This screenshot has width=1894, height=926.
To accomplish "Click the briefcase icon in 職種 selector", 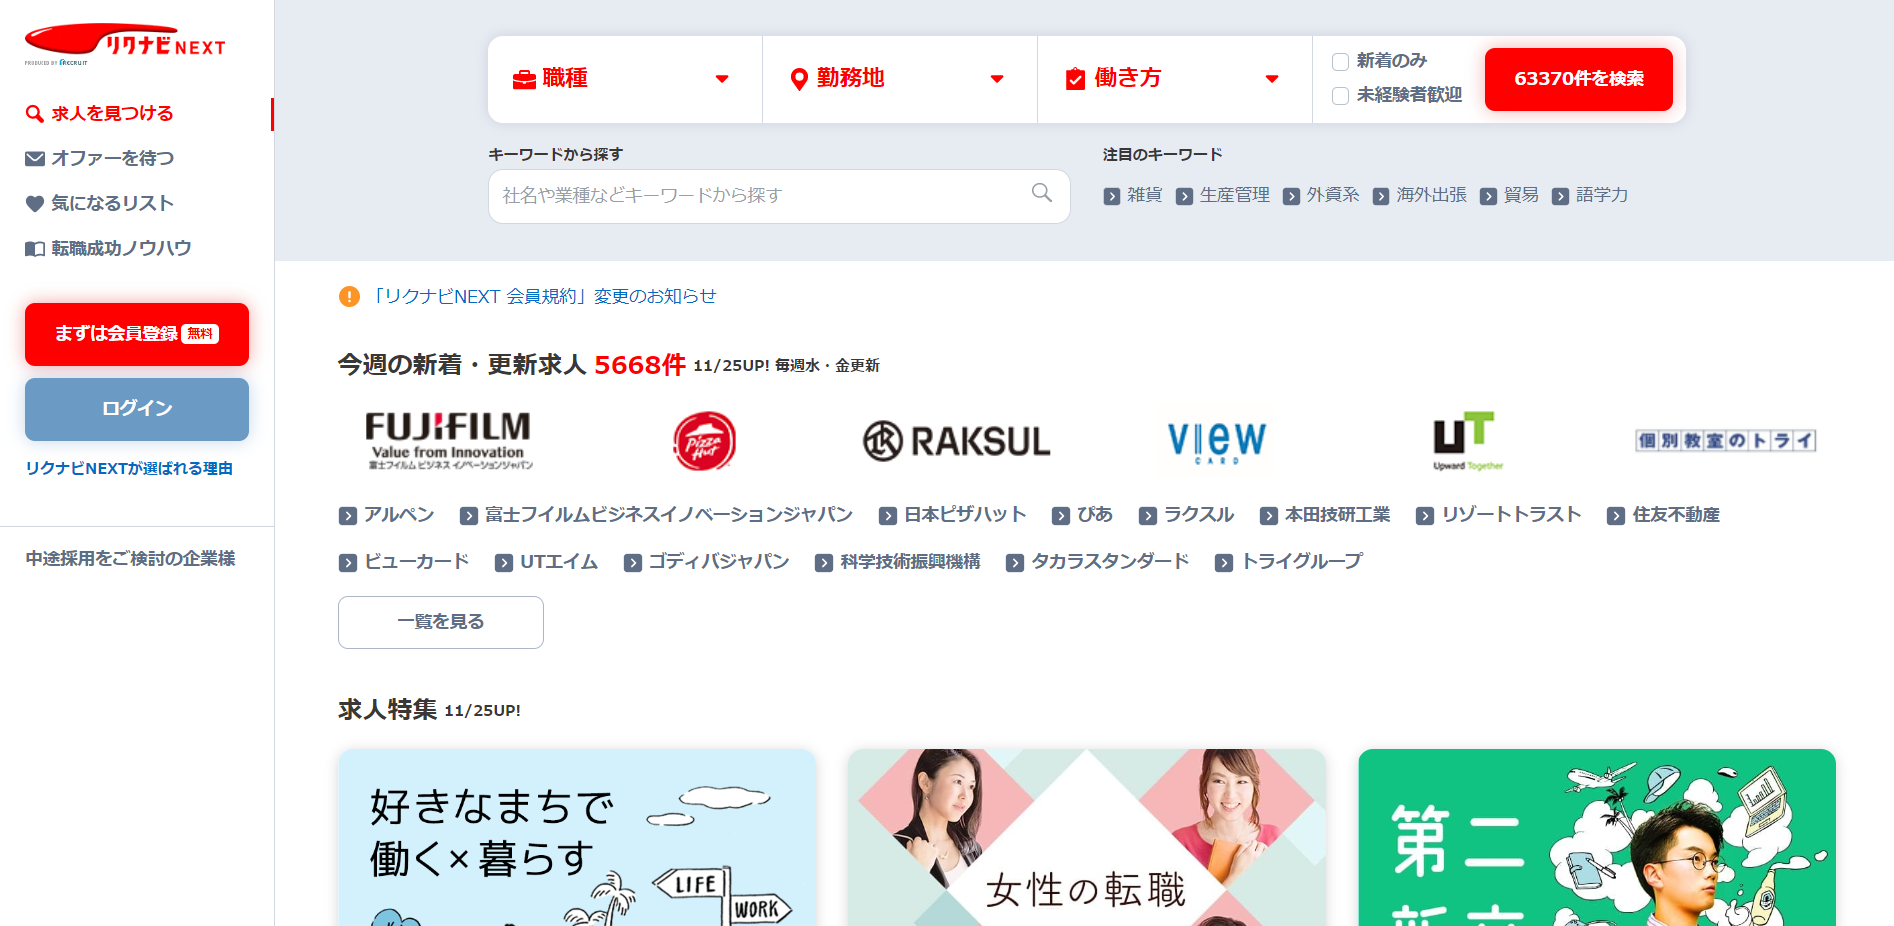I will click(x=524, y=79).
